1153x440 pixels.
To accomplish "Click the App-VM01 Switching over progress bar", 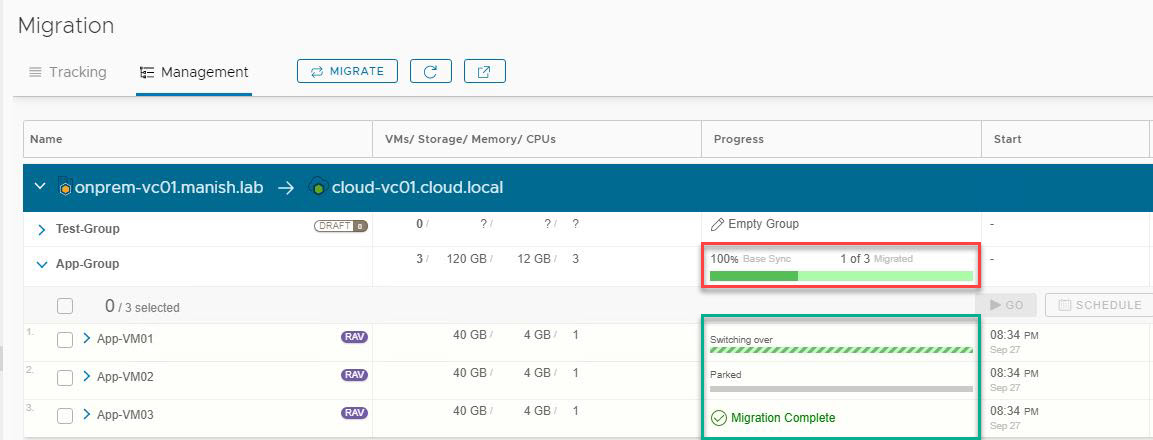I will (841, 350).
